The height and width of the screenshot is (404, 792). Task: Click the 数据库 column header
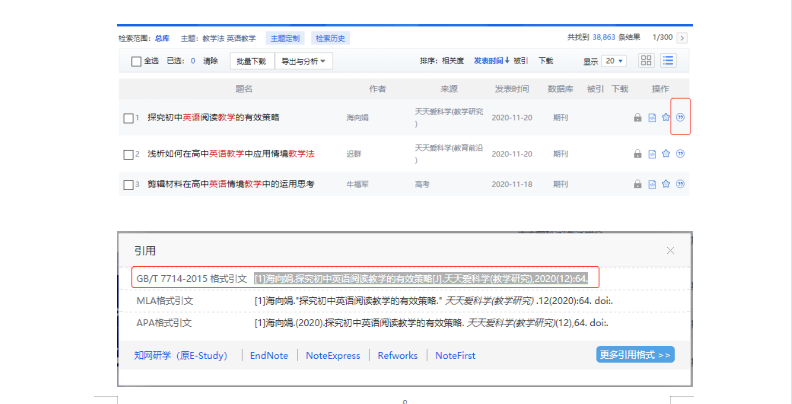(x=561, y=89)
